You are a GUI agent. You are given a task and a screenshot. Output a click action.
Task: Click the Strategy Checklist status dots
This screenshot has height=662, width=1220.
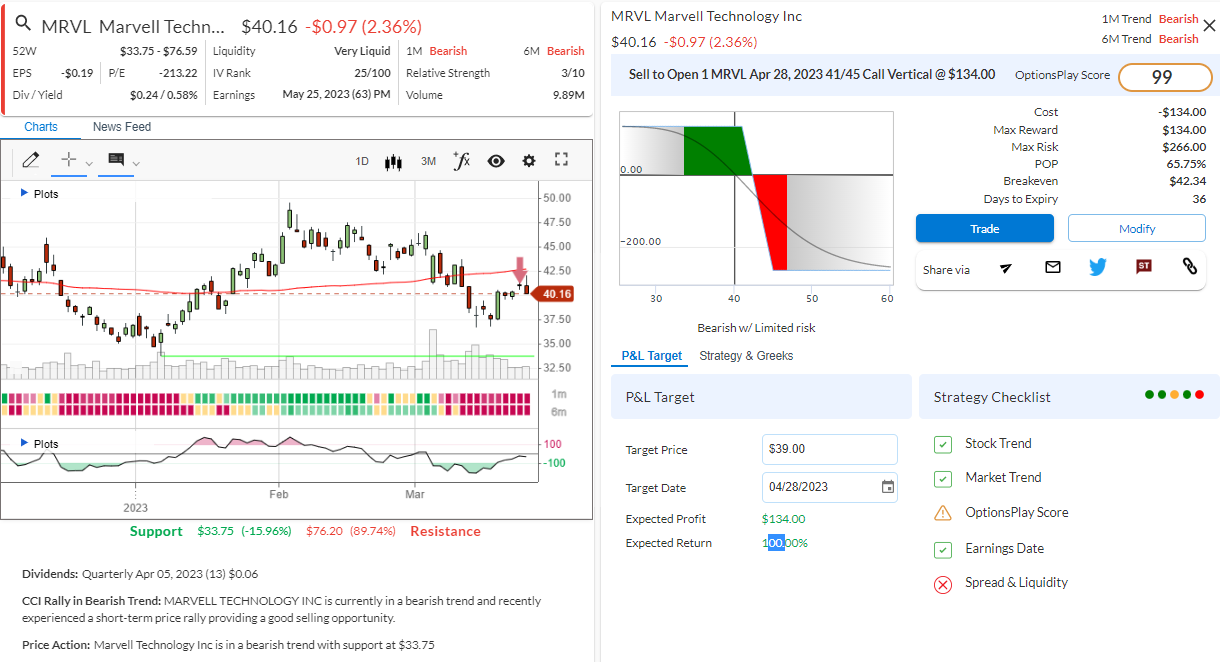1175,395
